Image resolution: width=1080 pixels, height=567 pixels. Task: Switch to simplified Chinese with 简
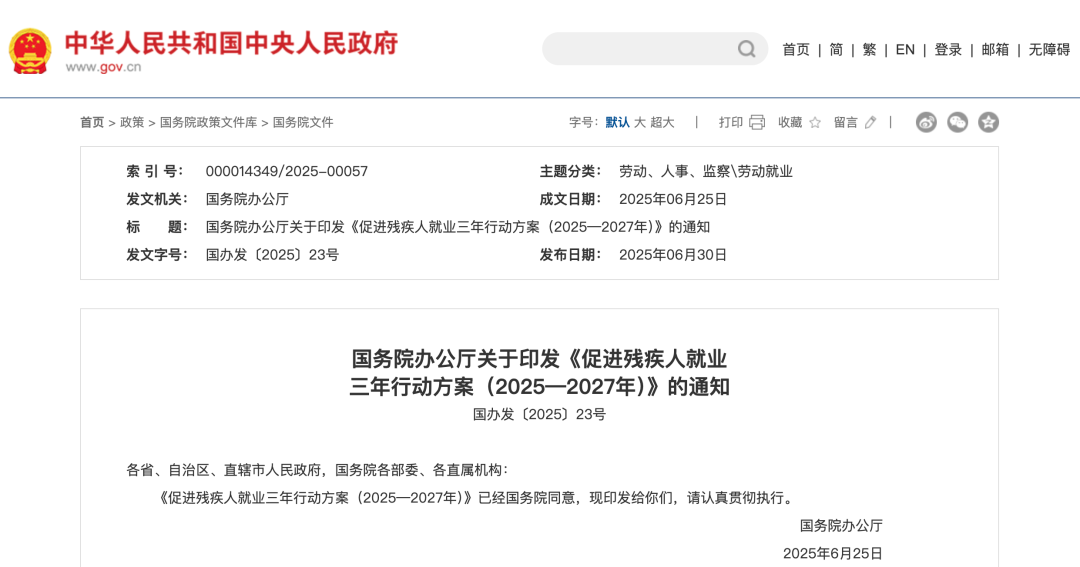(836, 49)
